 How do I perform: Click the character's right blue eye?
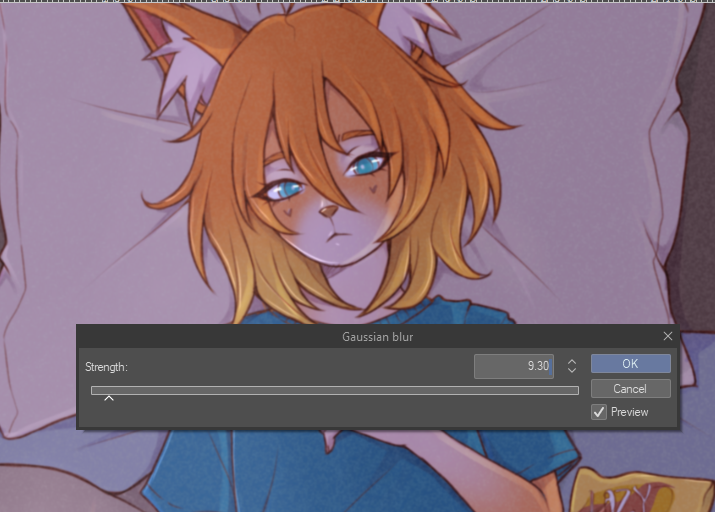[x=367, y=166]
